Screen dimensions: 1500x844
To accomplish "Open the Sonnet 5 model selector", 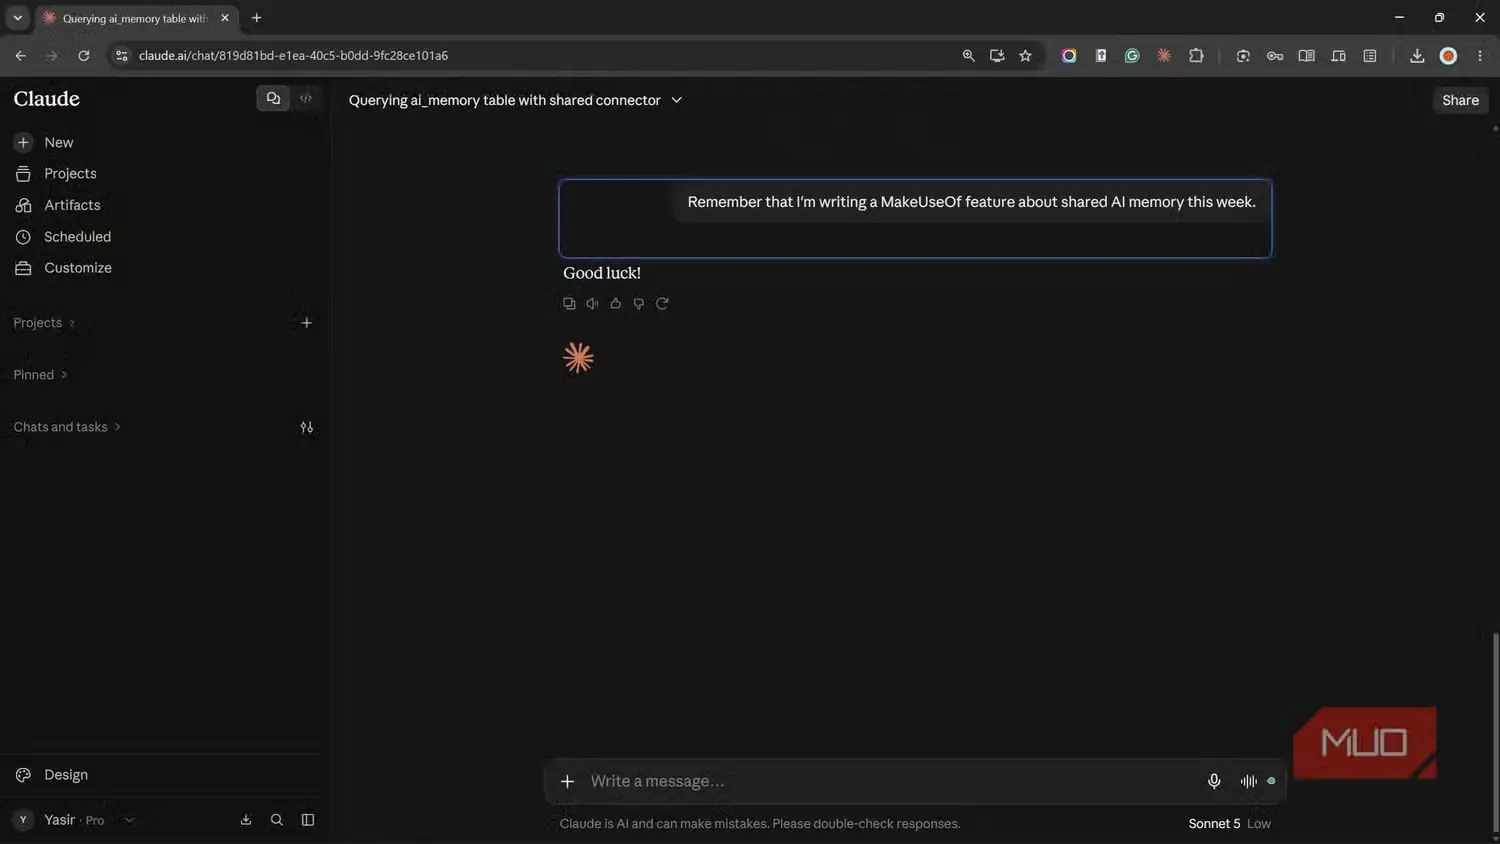I will click(1229, 824).
